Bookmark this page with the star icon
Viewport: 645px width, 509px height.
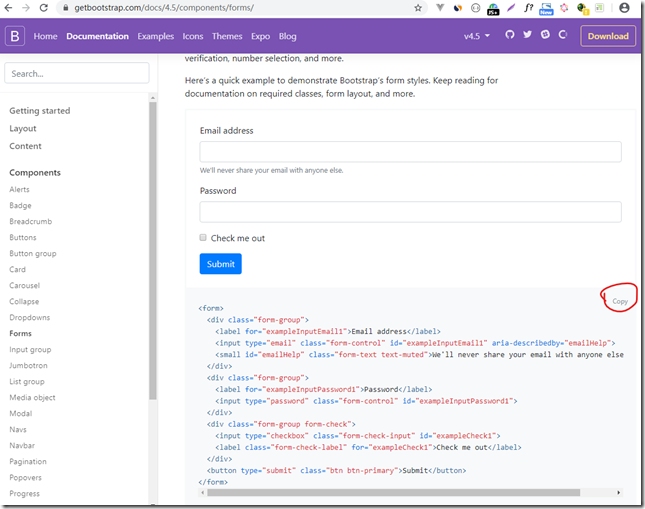click(x=418, y=8)
